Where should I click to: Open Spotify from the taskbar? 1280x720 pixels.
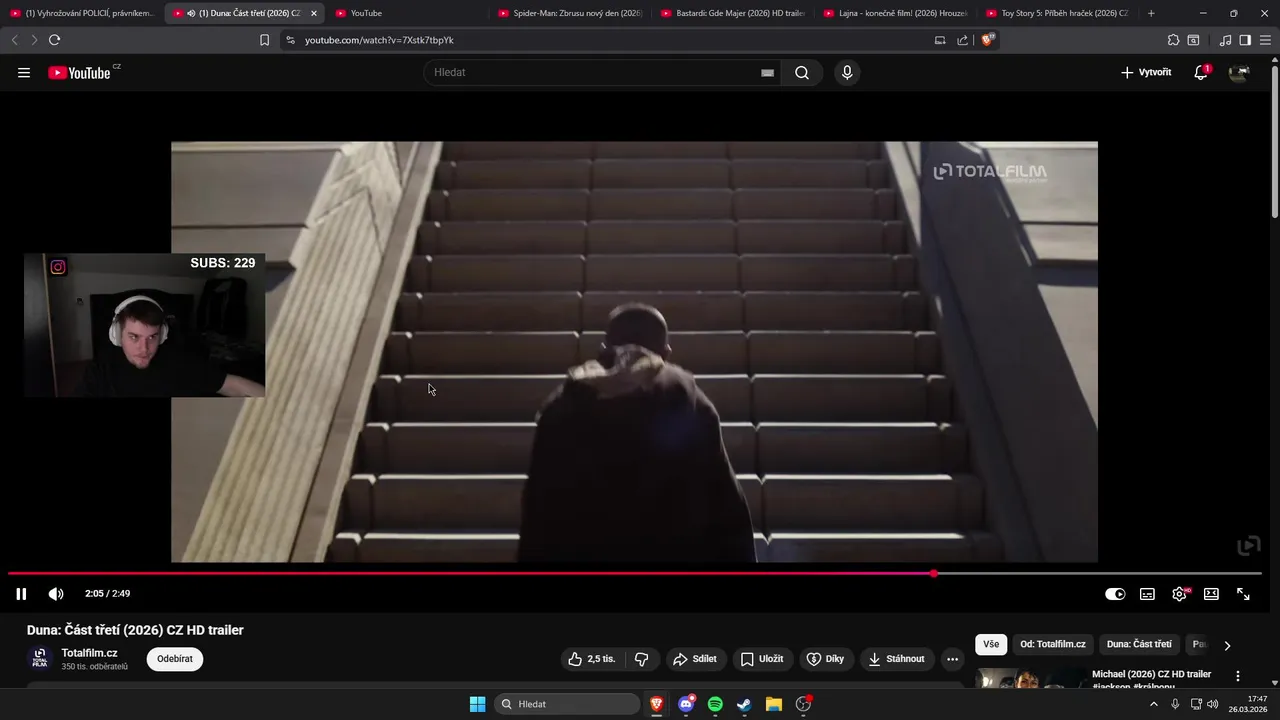(715, 704)
